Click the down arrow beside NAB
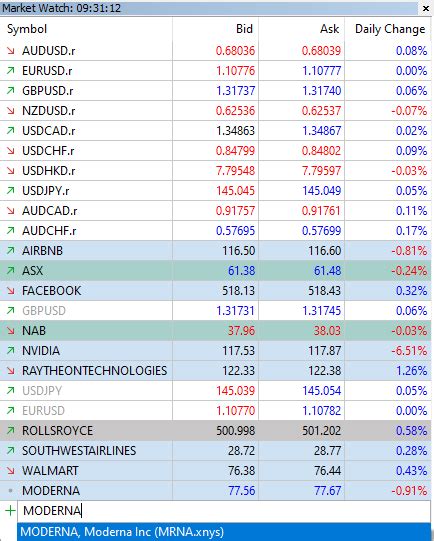Screen dimensions: 434x541 point(11,331)
